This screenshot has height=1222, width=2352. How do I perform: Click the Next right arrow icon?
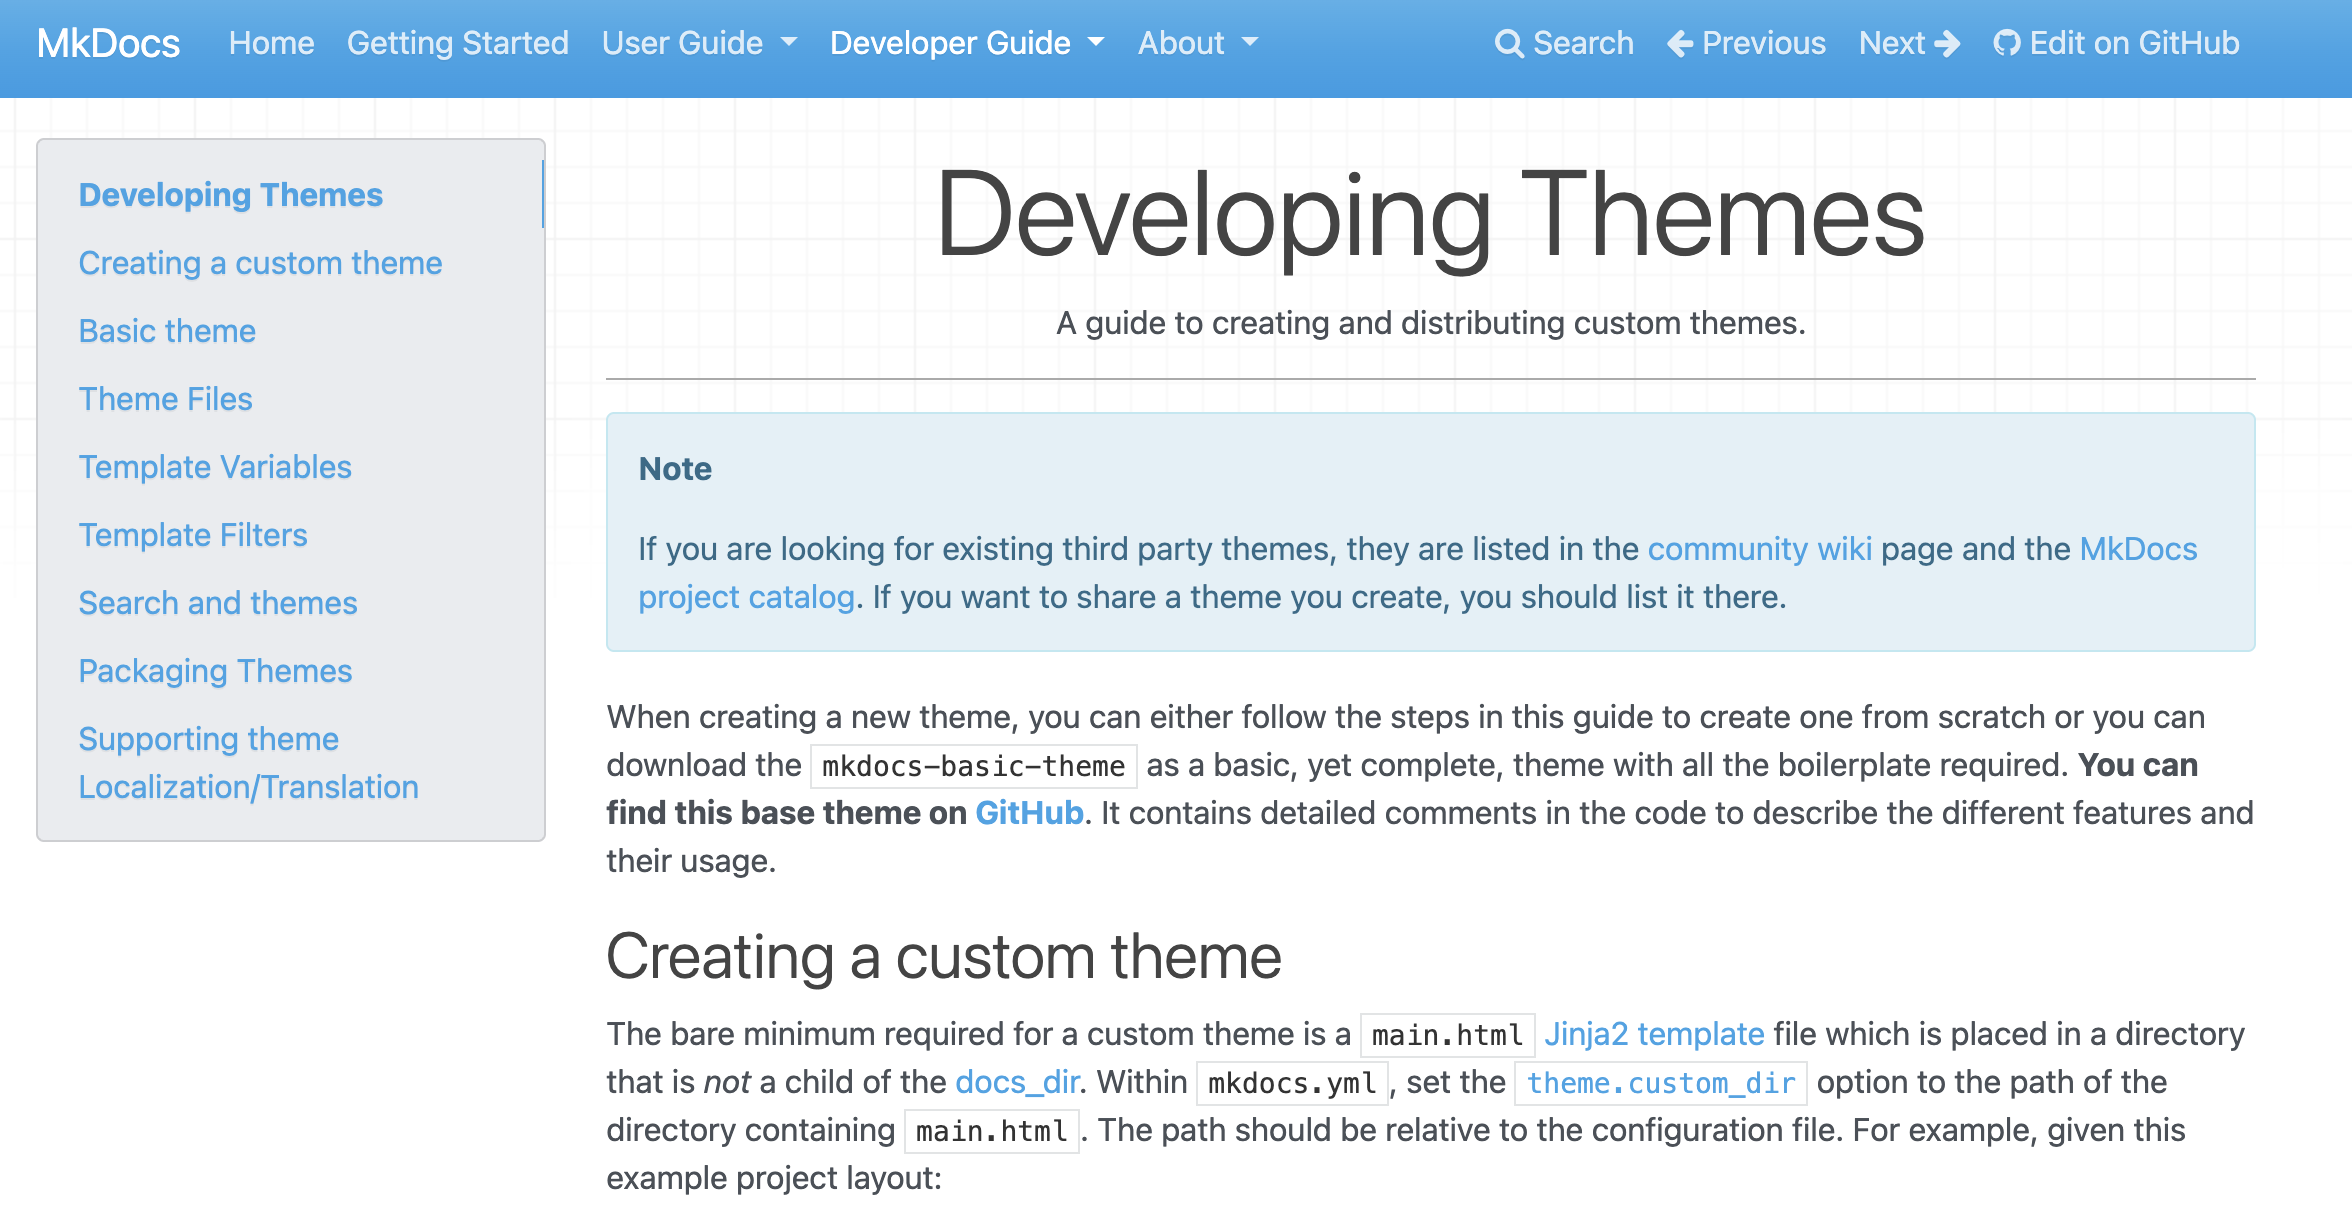click(1947, 44)
